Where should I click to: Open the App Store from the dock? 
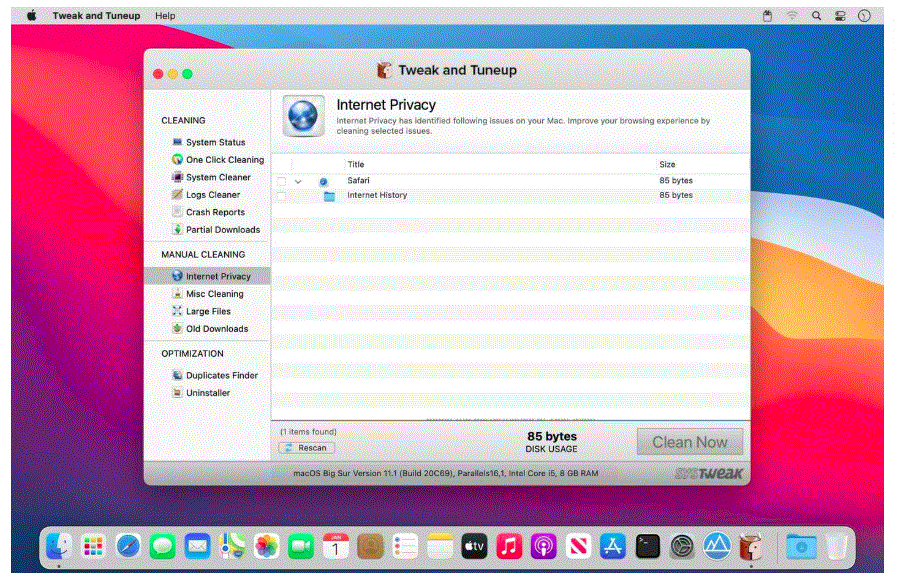[613, 546]
